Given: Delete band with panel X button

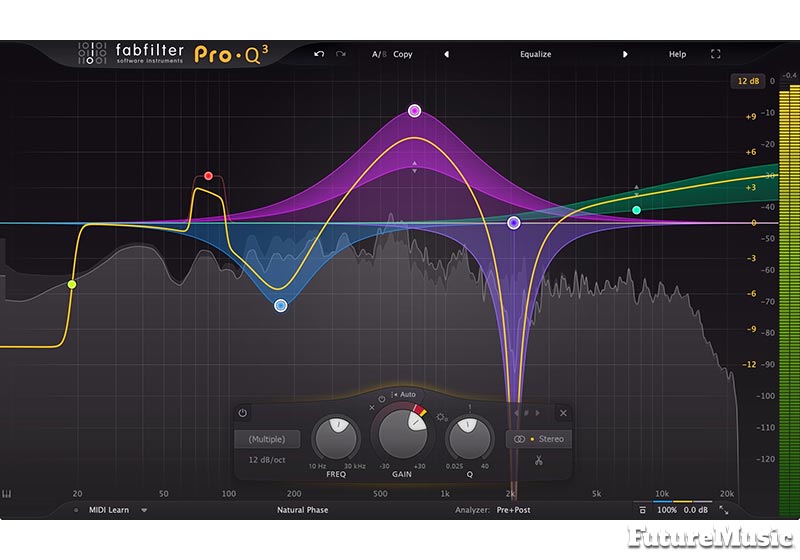Looking at the screenshot, I should tap(563, 413).
